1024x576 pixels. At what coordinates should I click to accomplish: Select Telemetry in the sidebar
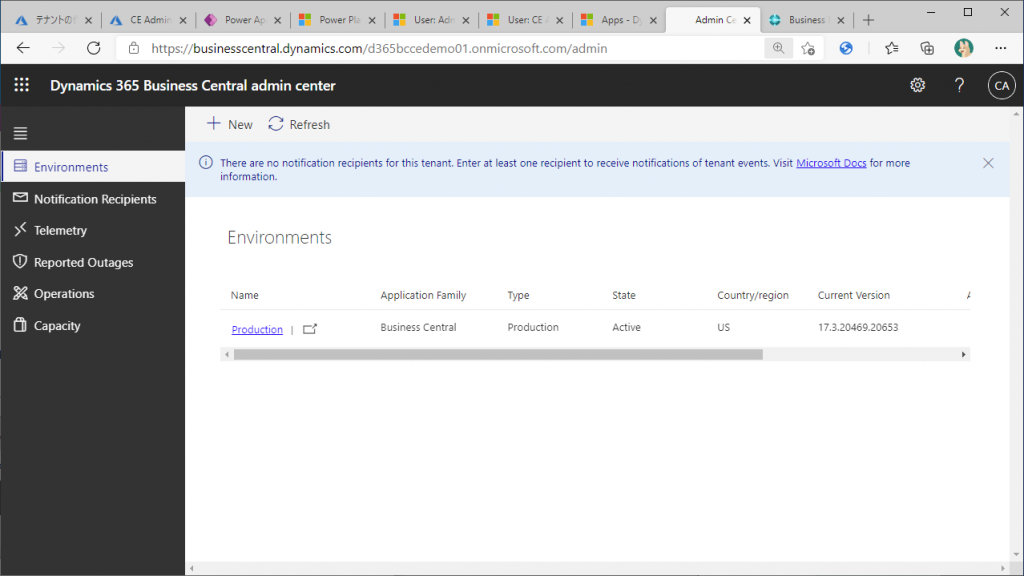click(93, 230)
